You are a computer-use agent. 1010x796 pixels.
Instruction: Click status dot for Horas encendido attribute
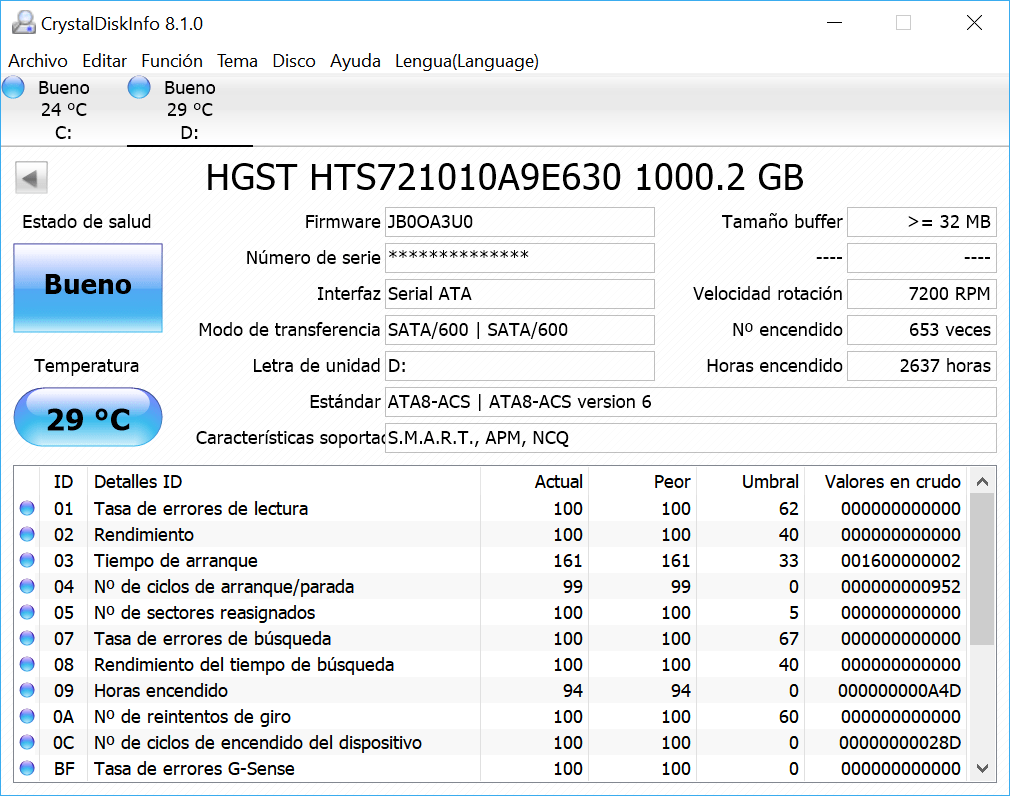point(27,690)
